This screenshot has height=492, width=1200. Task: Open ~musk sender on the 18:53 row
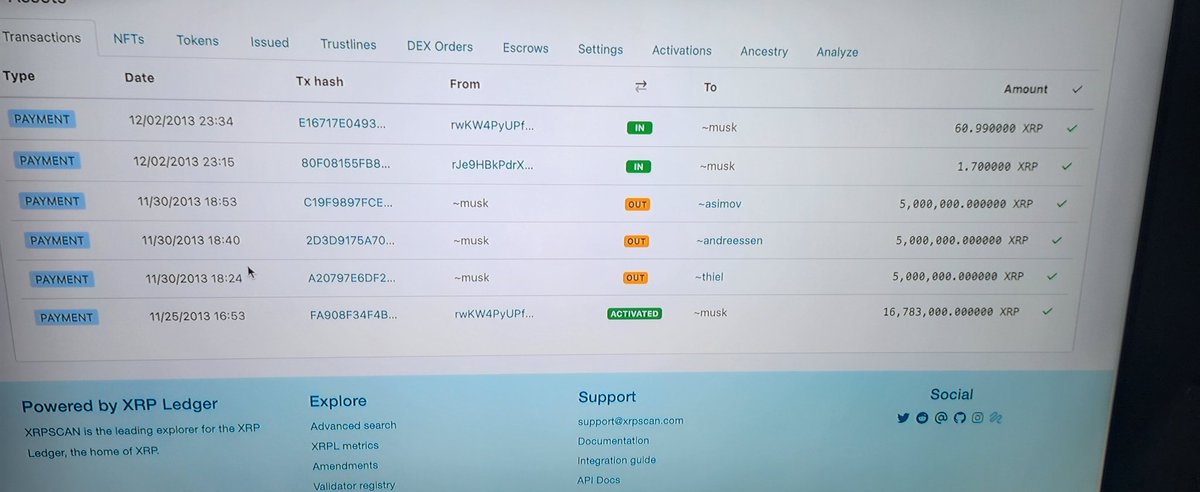[x=471, y=203]
